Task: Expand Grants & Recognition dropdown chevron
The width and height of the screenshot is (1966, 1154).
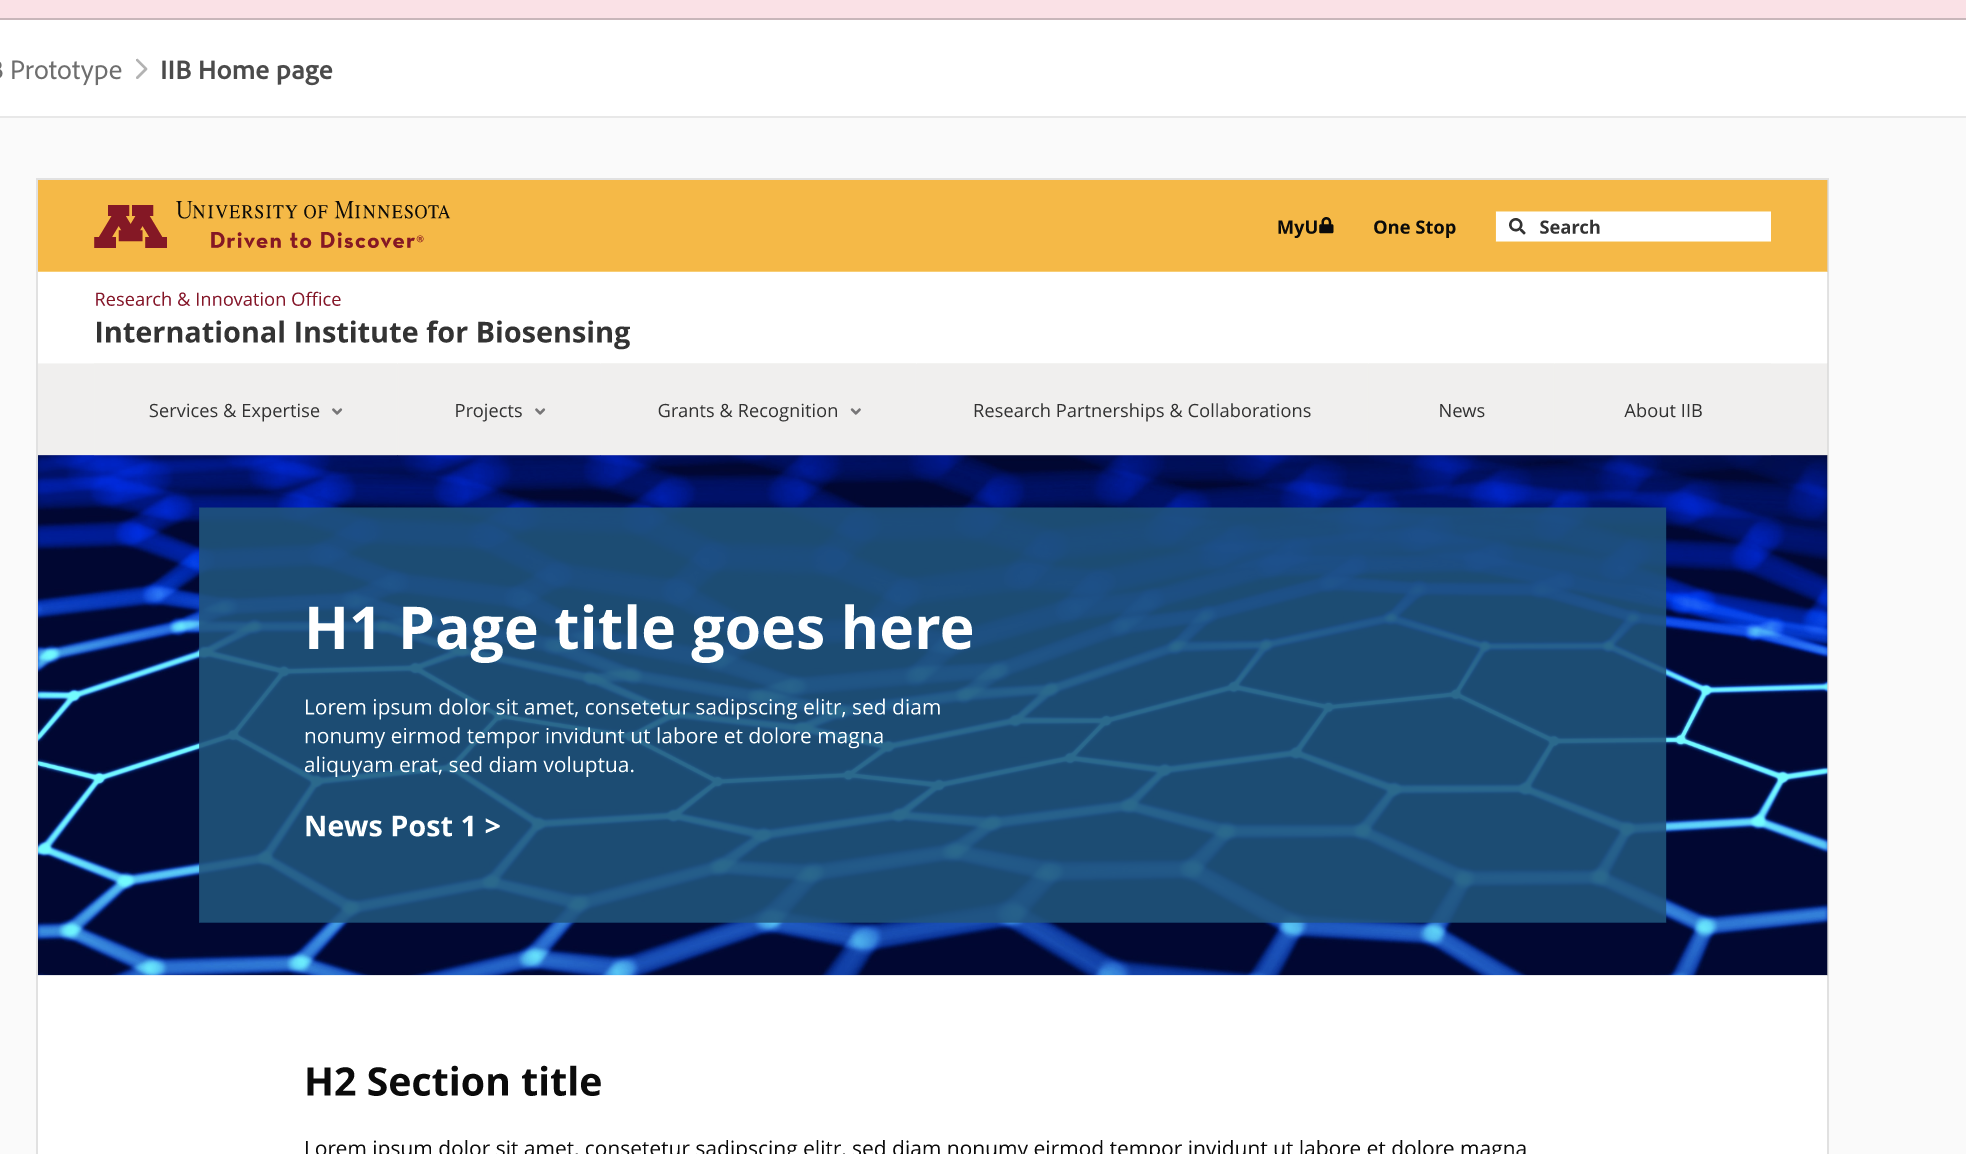Action: (856, 412)
